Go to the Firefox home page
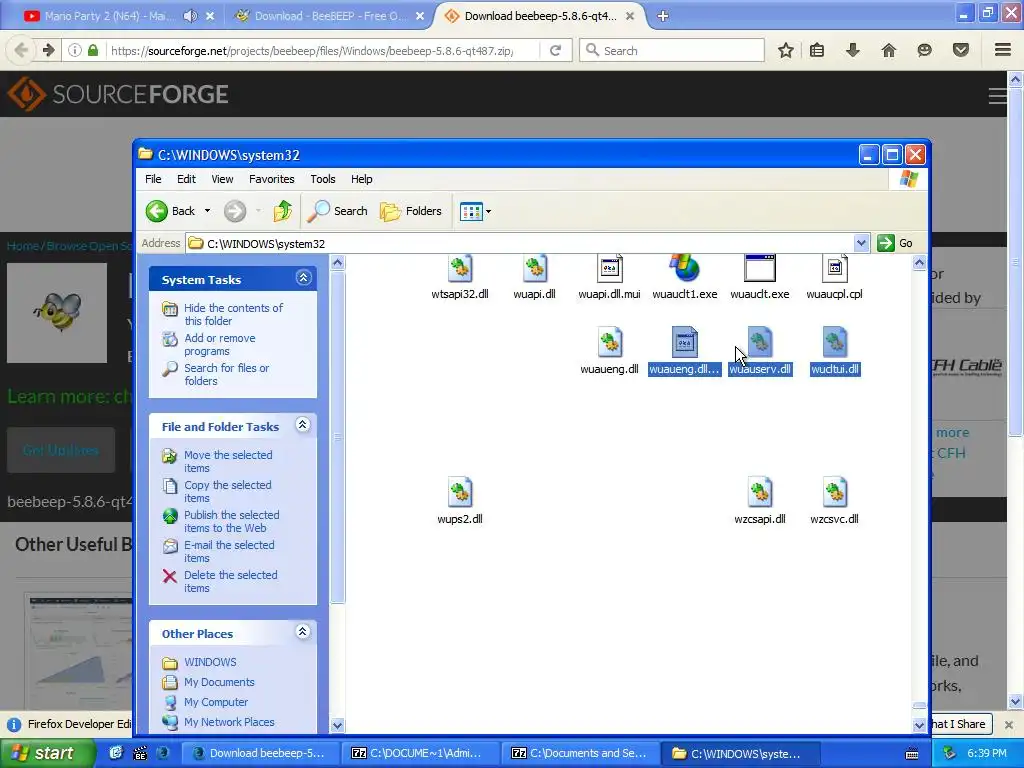Viewport: 1024px width, 768px height. coord(888,50)
